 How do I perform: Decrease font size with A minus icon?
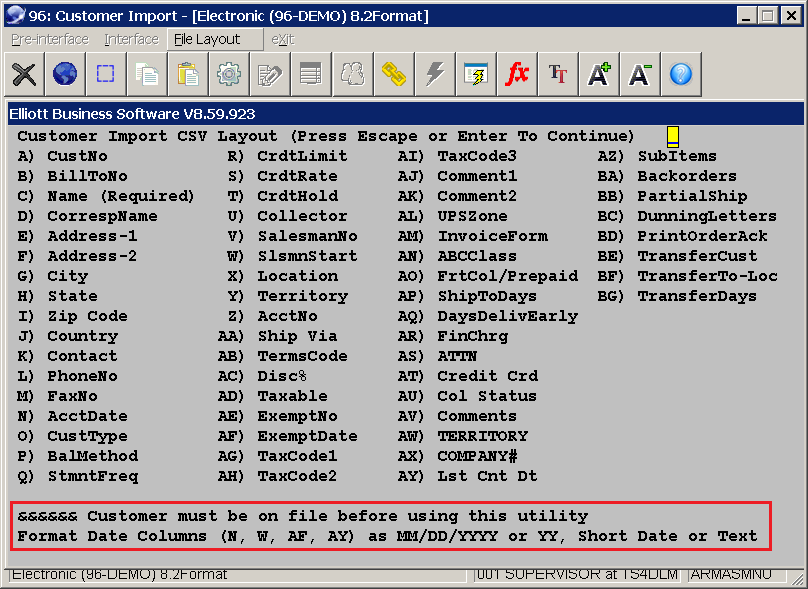(639, 74)
